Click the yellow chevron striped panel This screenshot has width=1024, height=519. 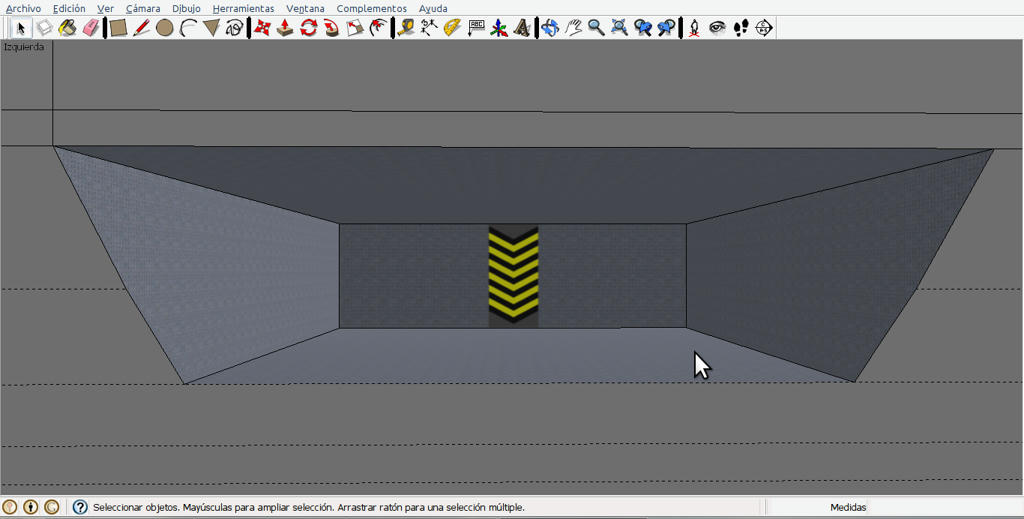click(513, 277)
